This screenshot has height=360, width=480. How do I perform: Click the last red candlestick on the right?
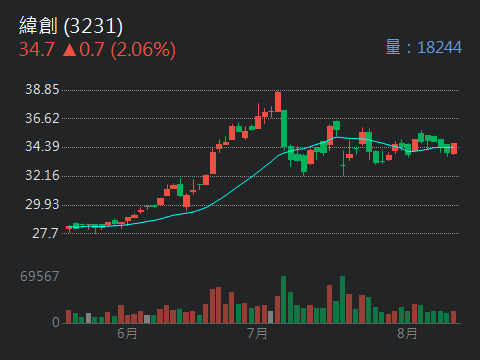(x=454, y=149)
